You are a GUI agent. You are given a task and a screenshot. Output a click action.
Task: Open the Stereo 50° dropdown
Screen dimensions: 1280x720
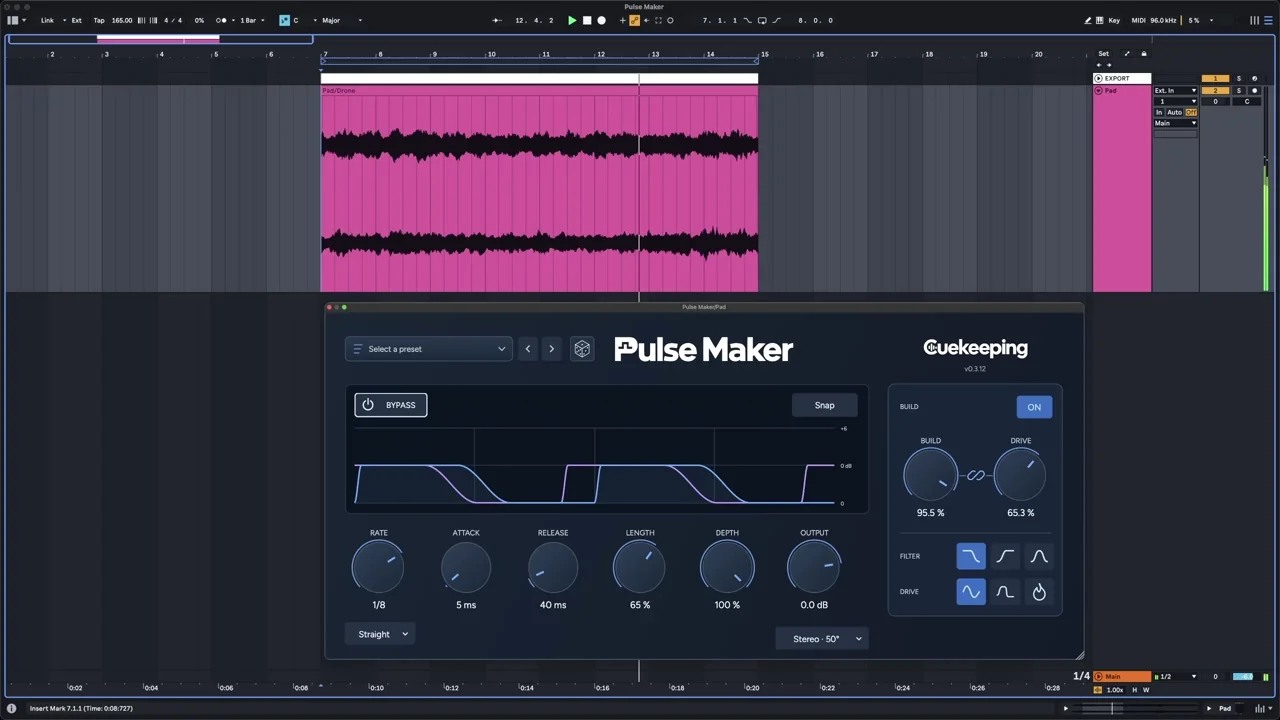[x=822, y=639]
